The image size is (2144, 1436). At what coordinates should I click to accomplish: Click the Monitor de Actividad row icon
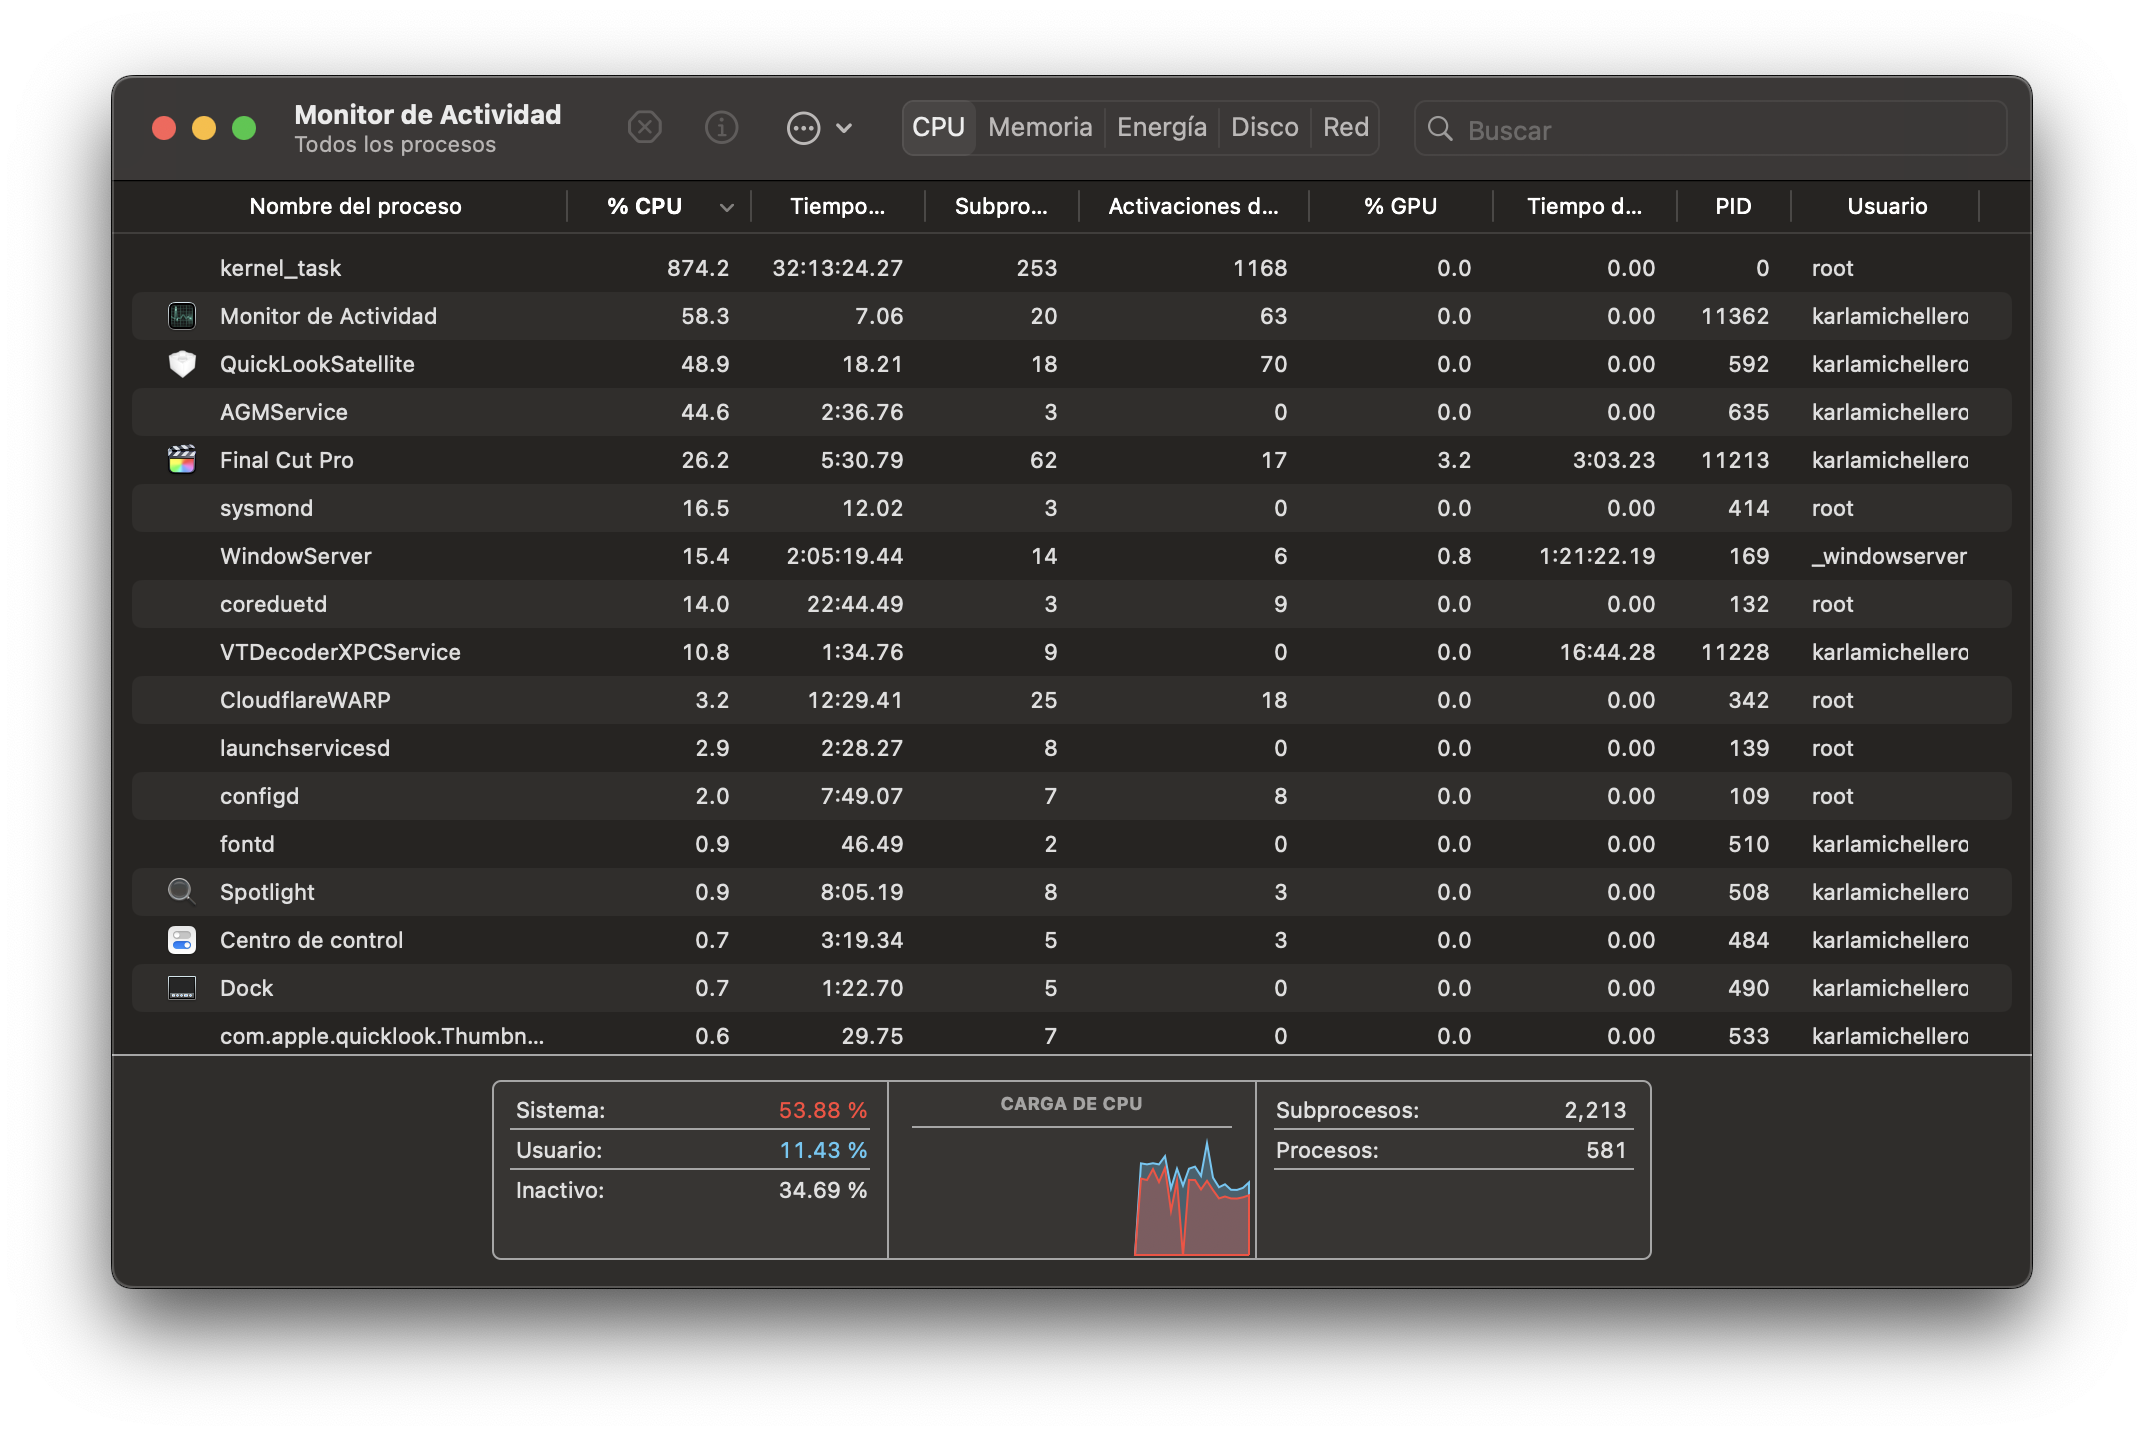[x=182, y=316]
